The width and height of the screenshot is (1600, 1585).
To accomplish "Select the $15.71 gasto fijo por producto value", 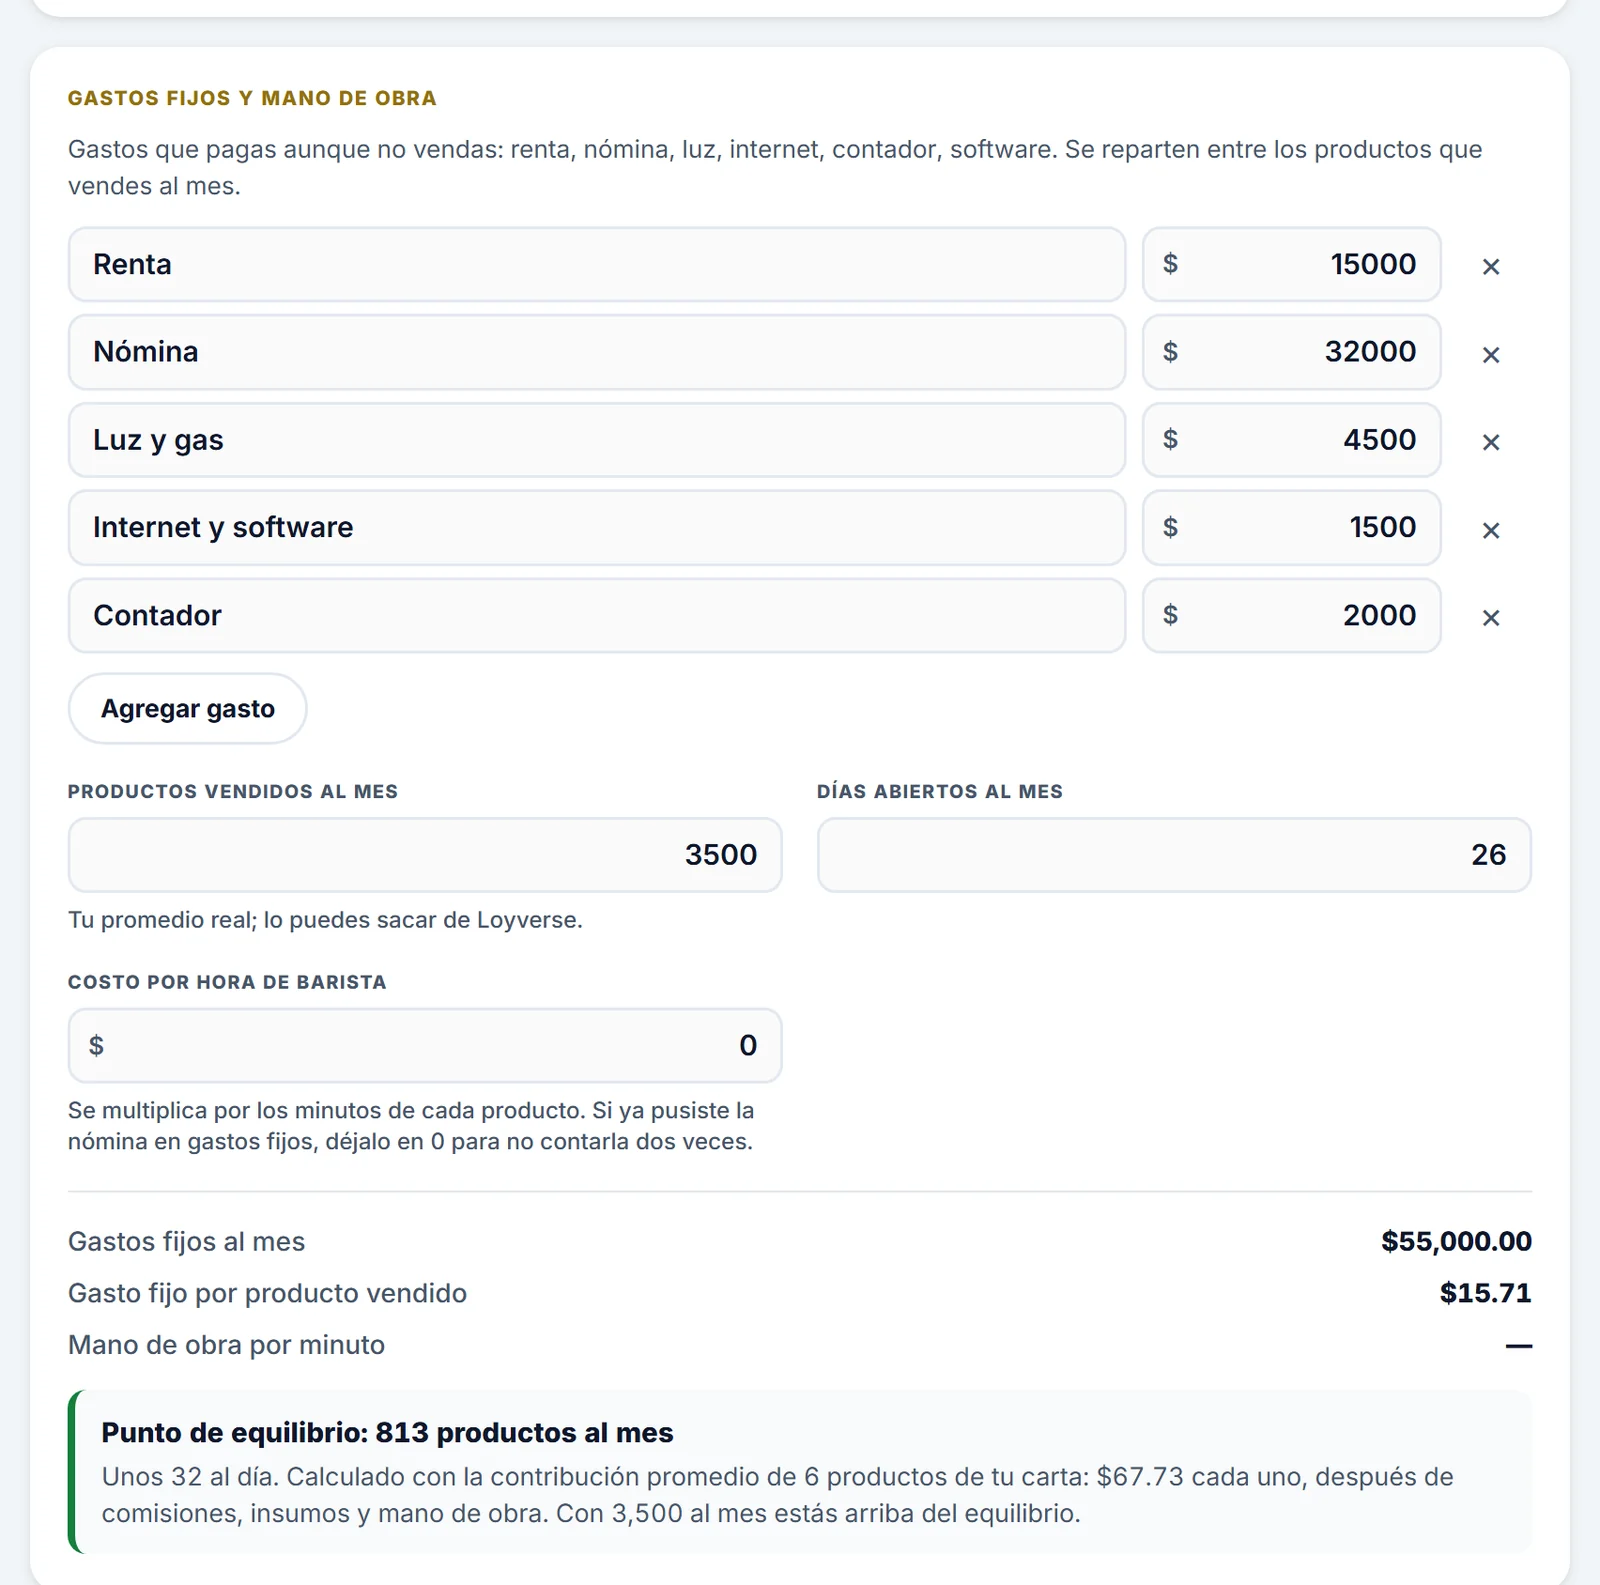I will 1485,1293.
